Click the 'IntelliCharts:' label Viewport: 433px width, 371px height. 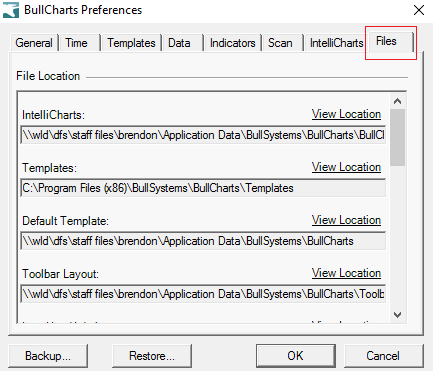(x=54, y=115)
